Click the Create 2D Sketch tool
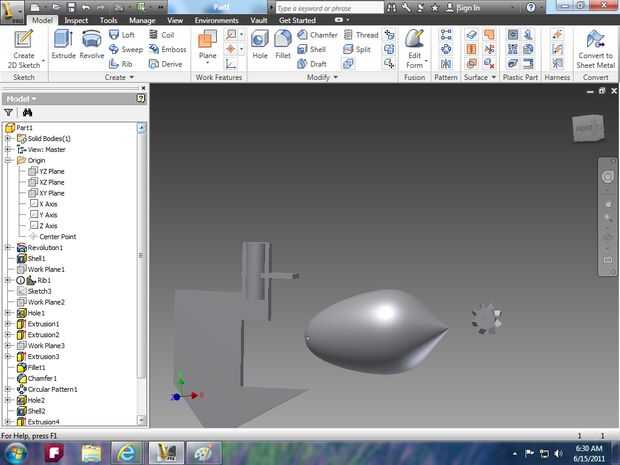This screenshot has height=465, width=620. 24,49
